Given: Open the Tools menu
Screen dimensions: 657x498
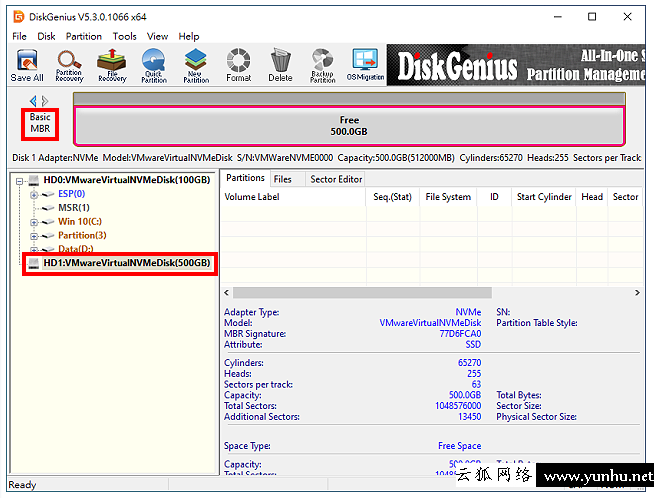Looking at the screenshot, I should coord(124,36).
